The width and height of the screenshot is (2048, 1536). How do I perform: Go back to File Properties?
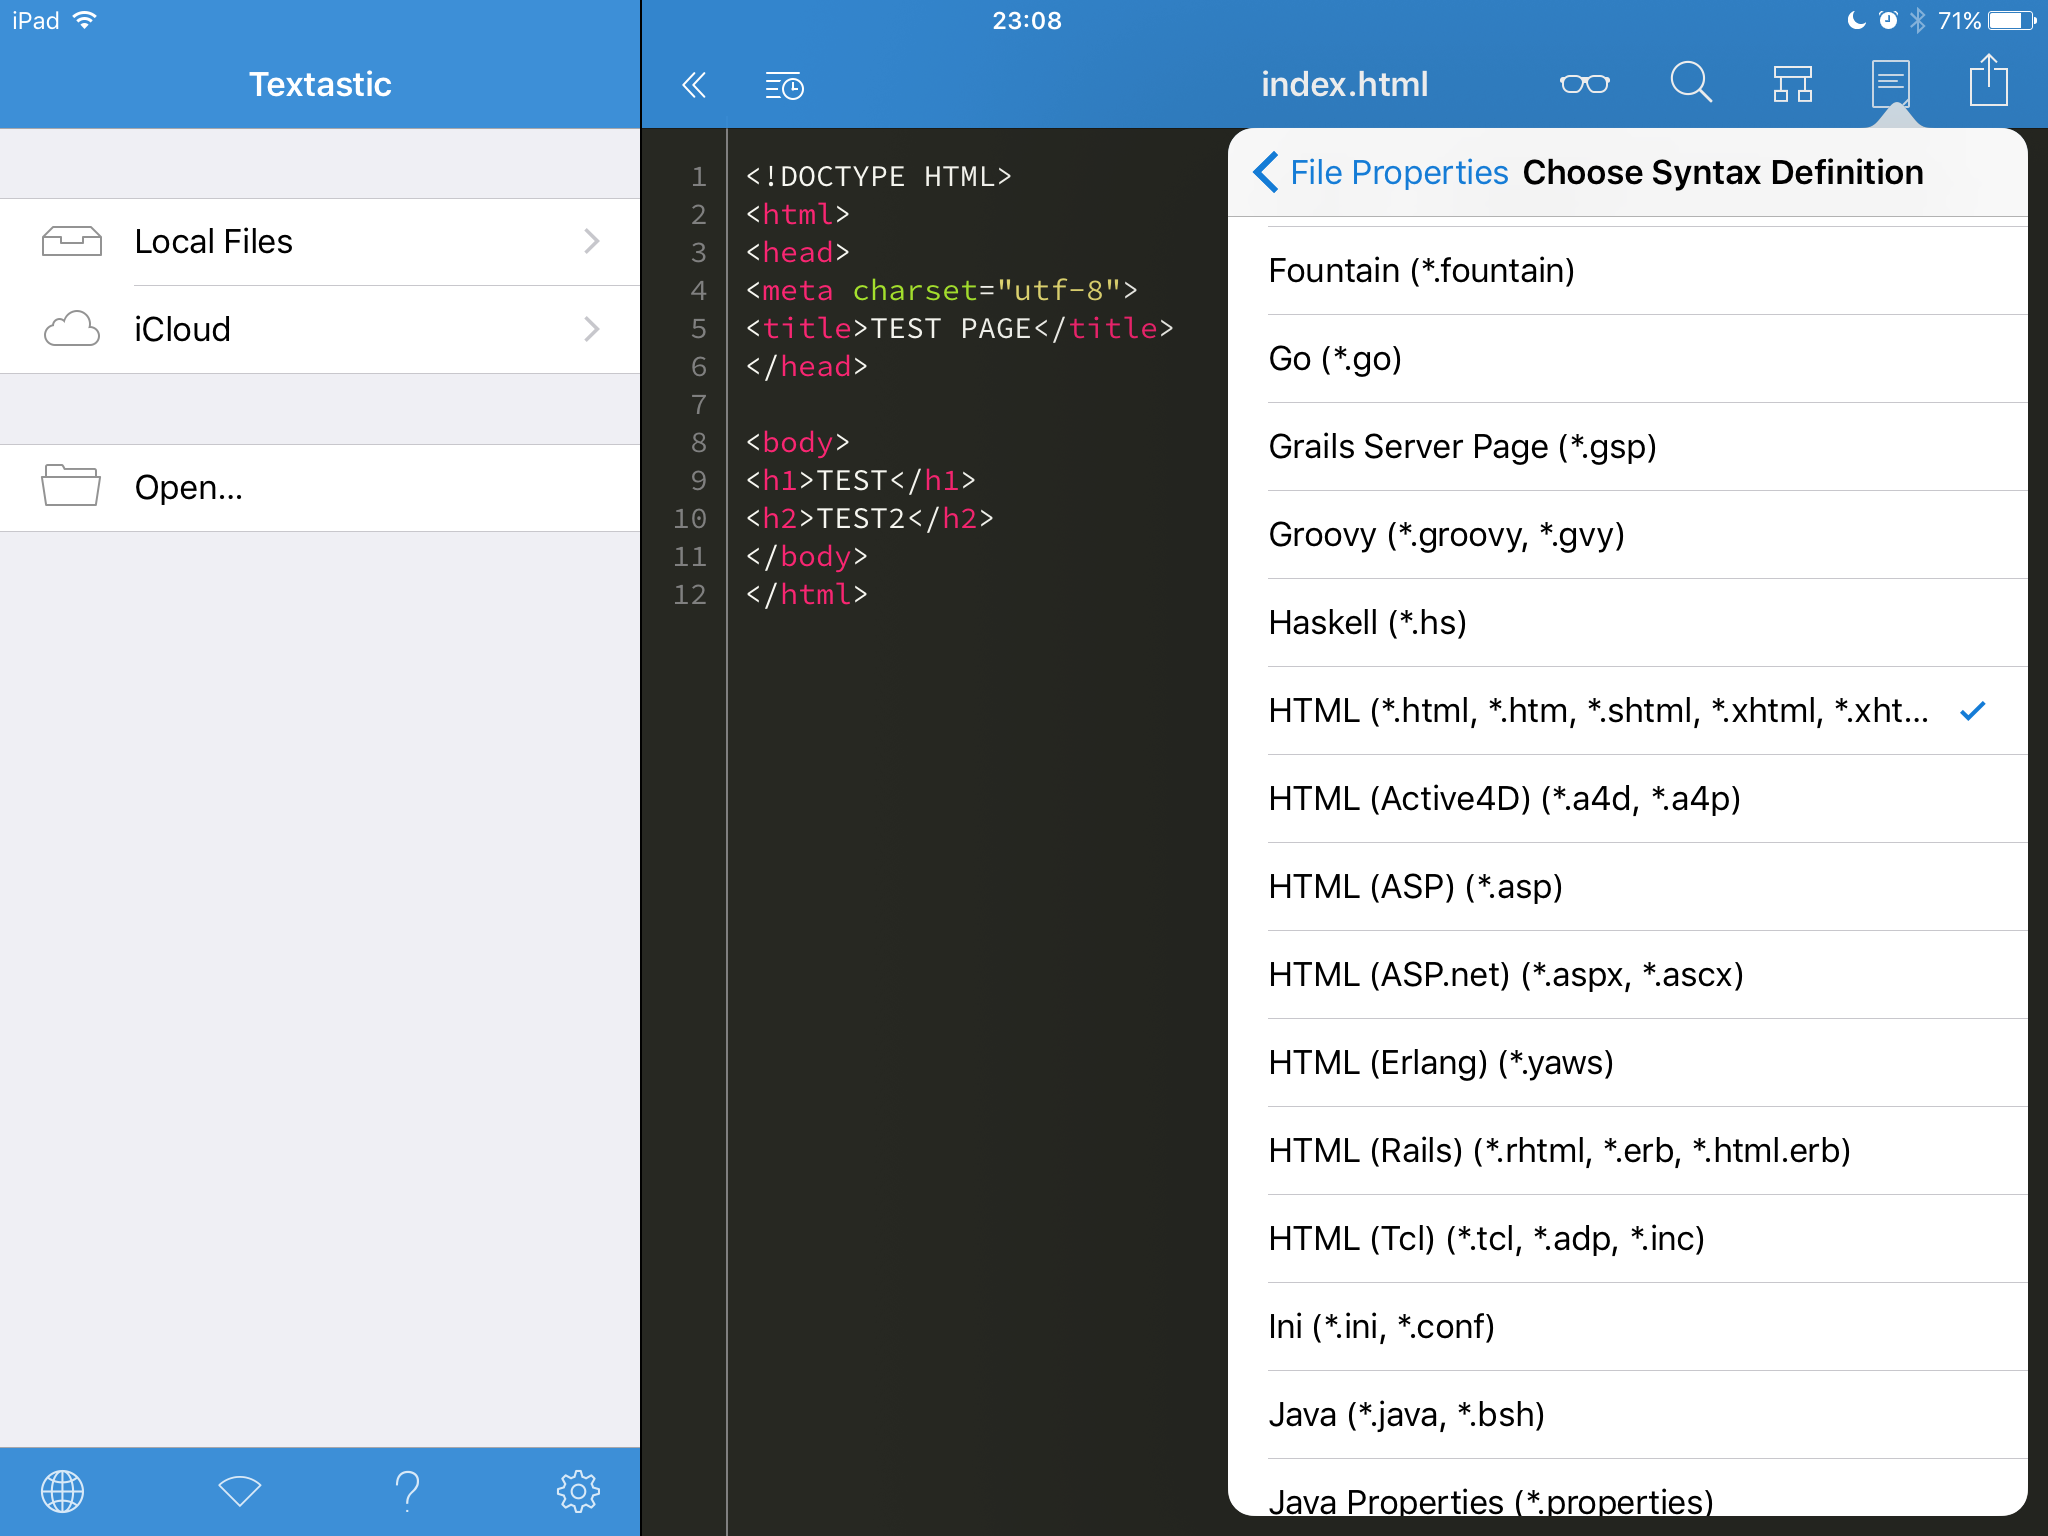point(1380,173)
